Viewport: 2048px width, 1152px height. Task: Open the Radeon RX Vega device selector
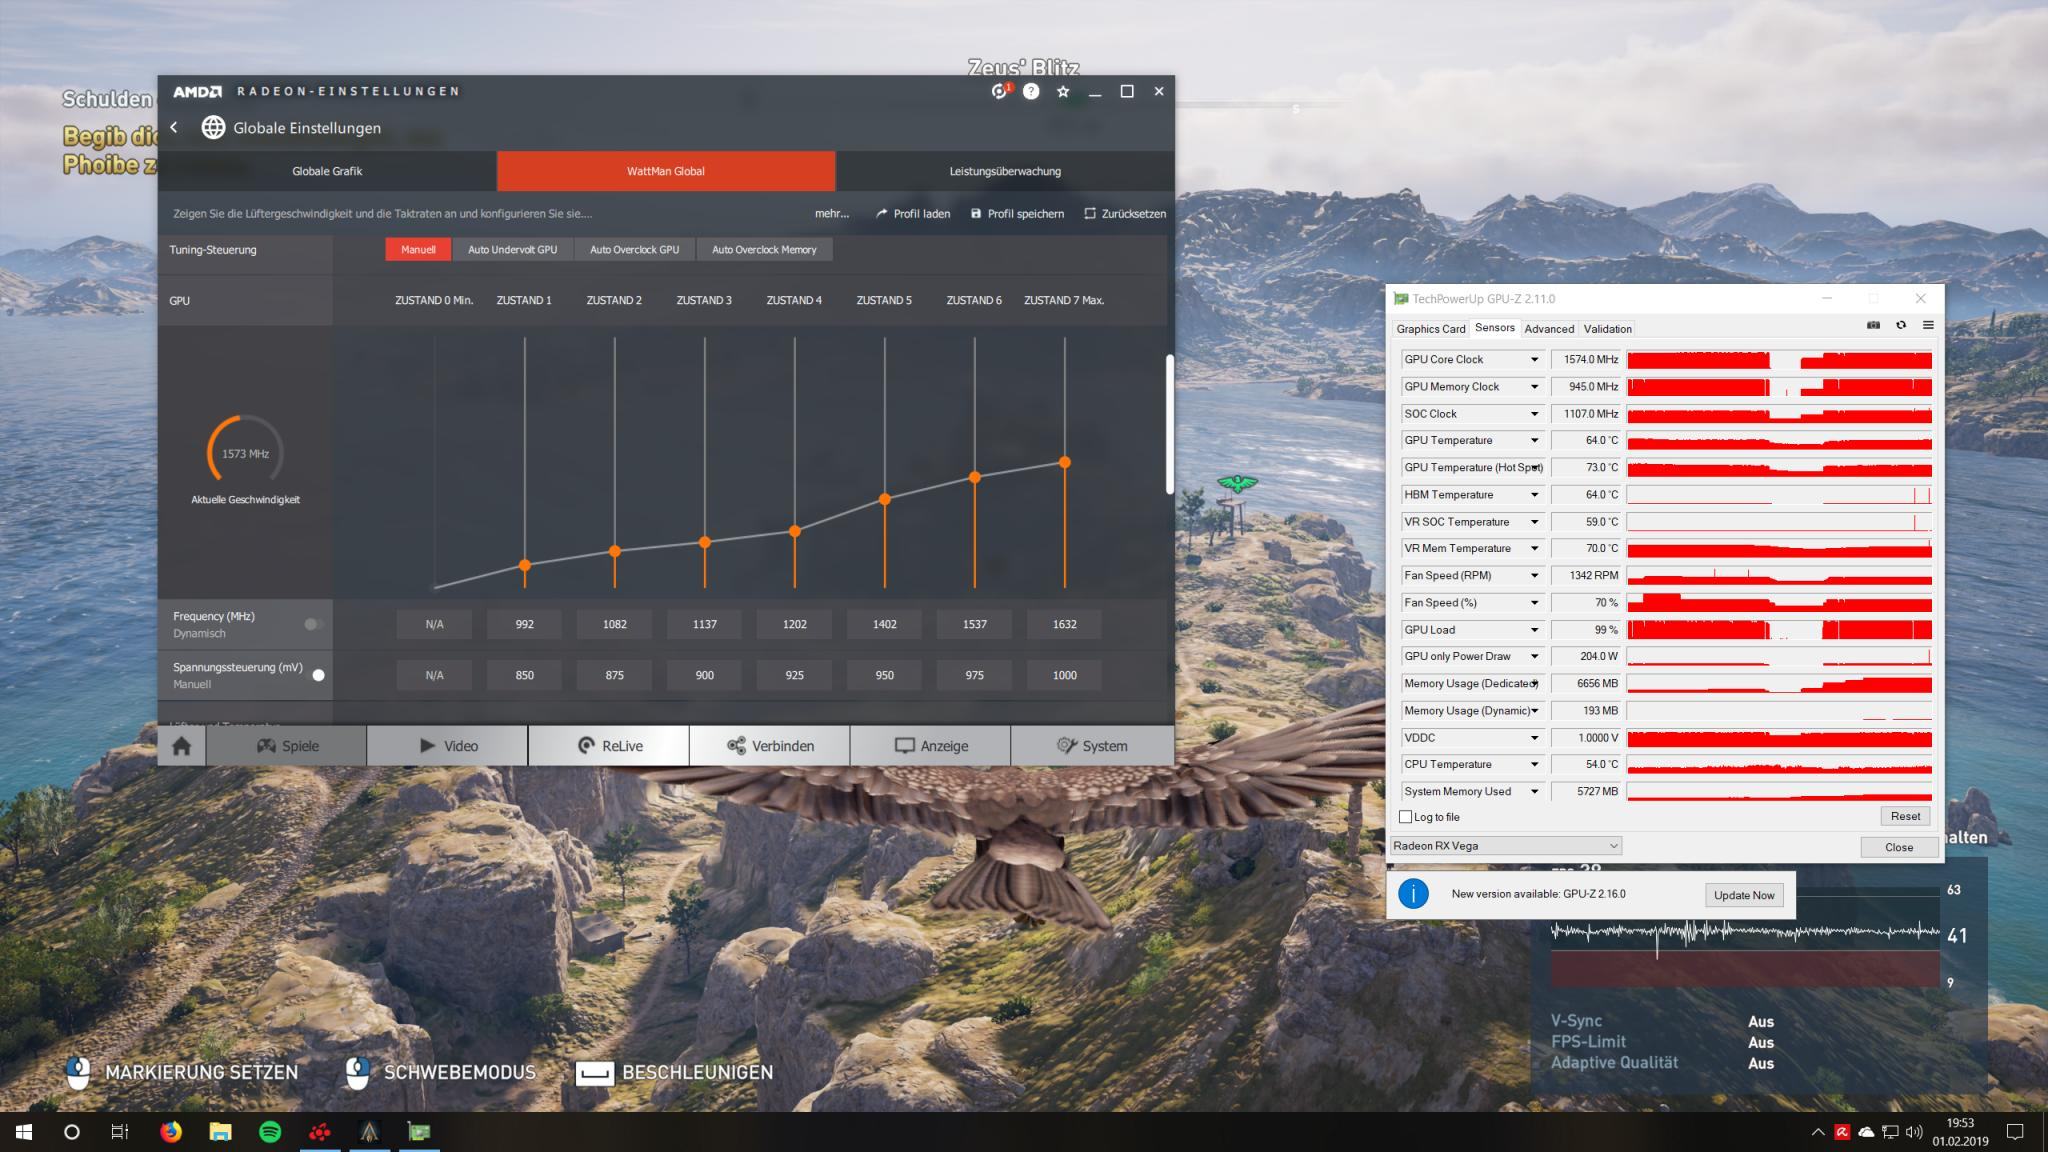pyautogui.click(x=1505, y=846)
